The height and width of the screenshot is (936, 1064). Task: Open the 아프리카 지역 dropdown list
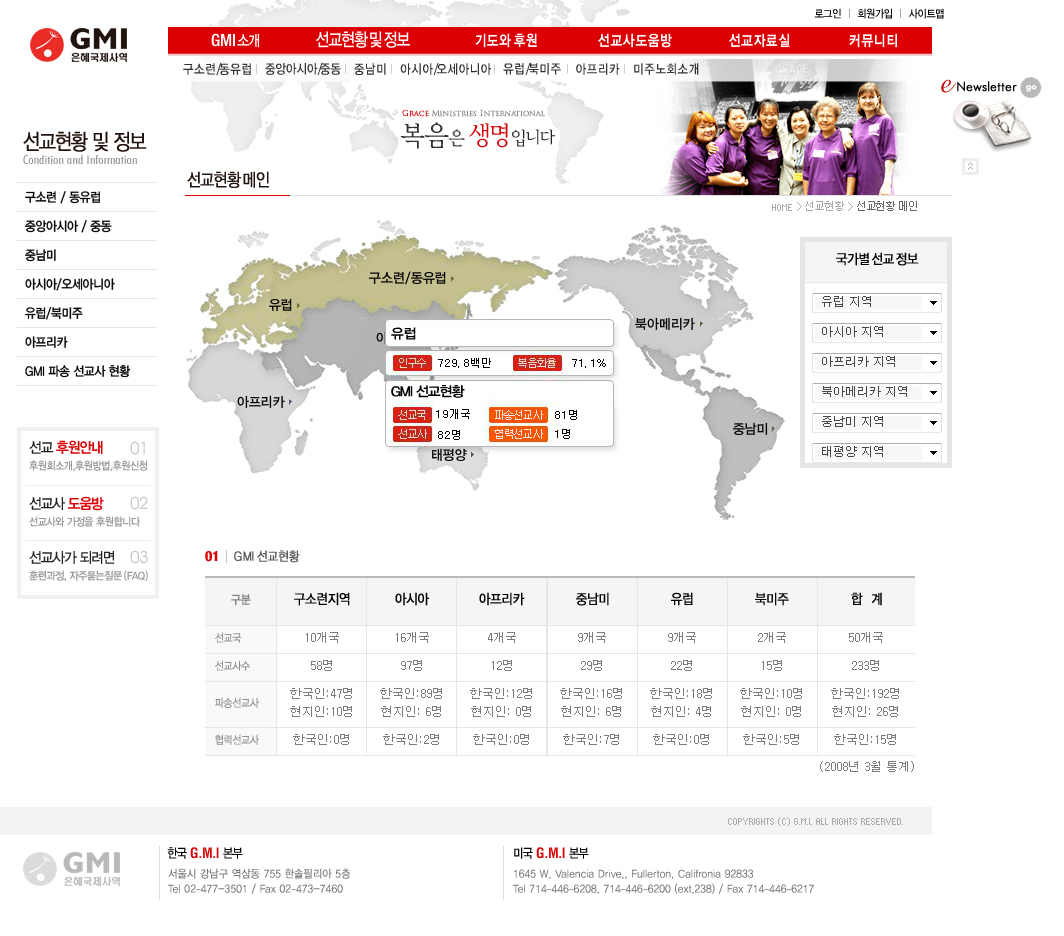click(x=876, y=362)
